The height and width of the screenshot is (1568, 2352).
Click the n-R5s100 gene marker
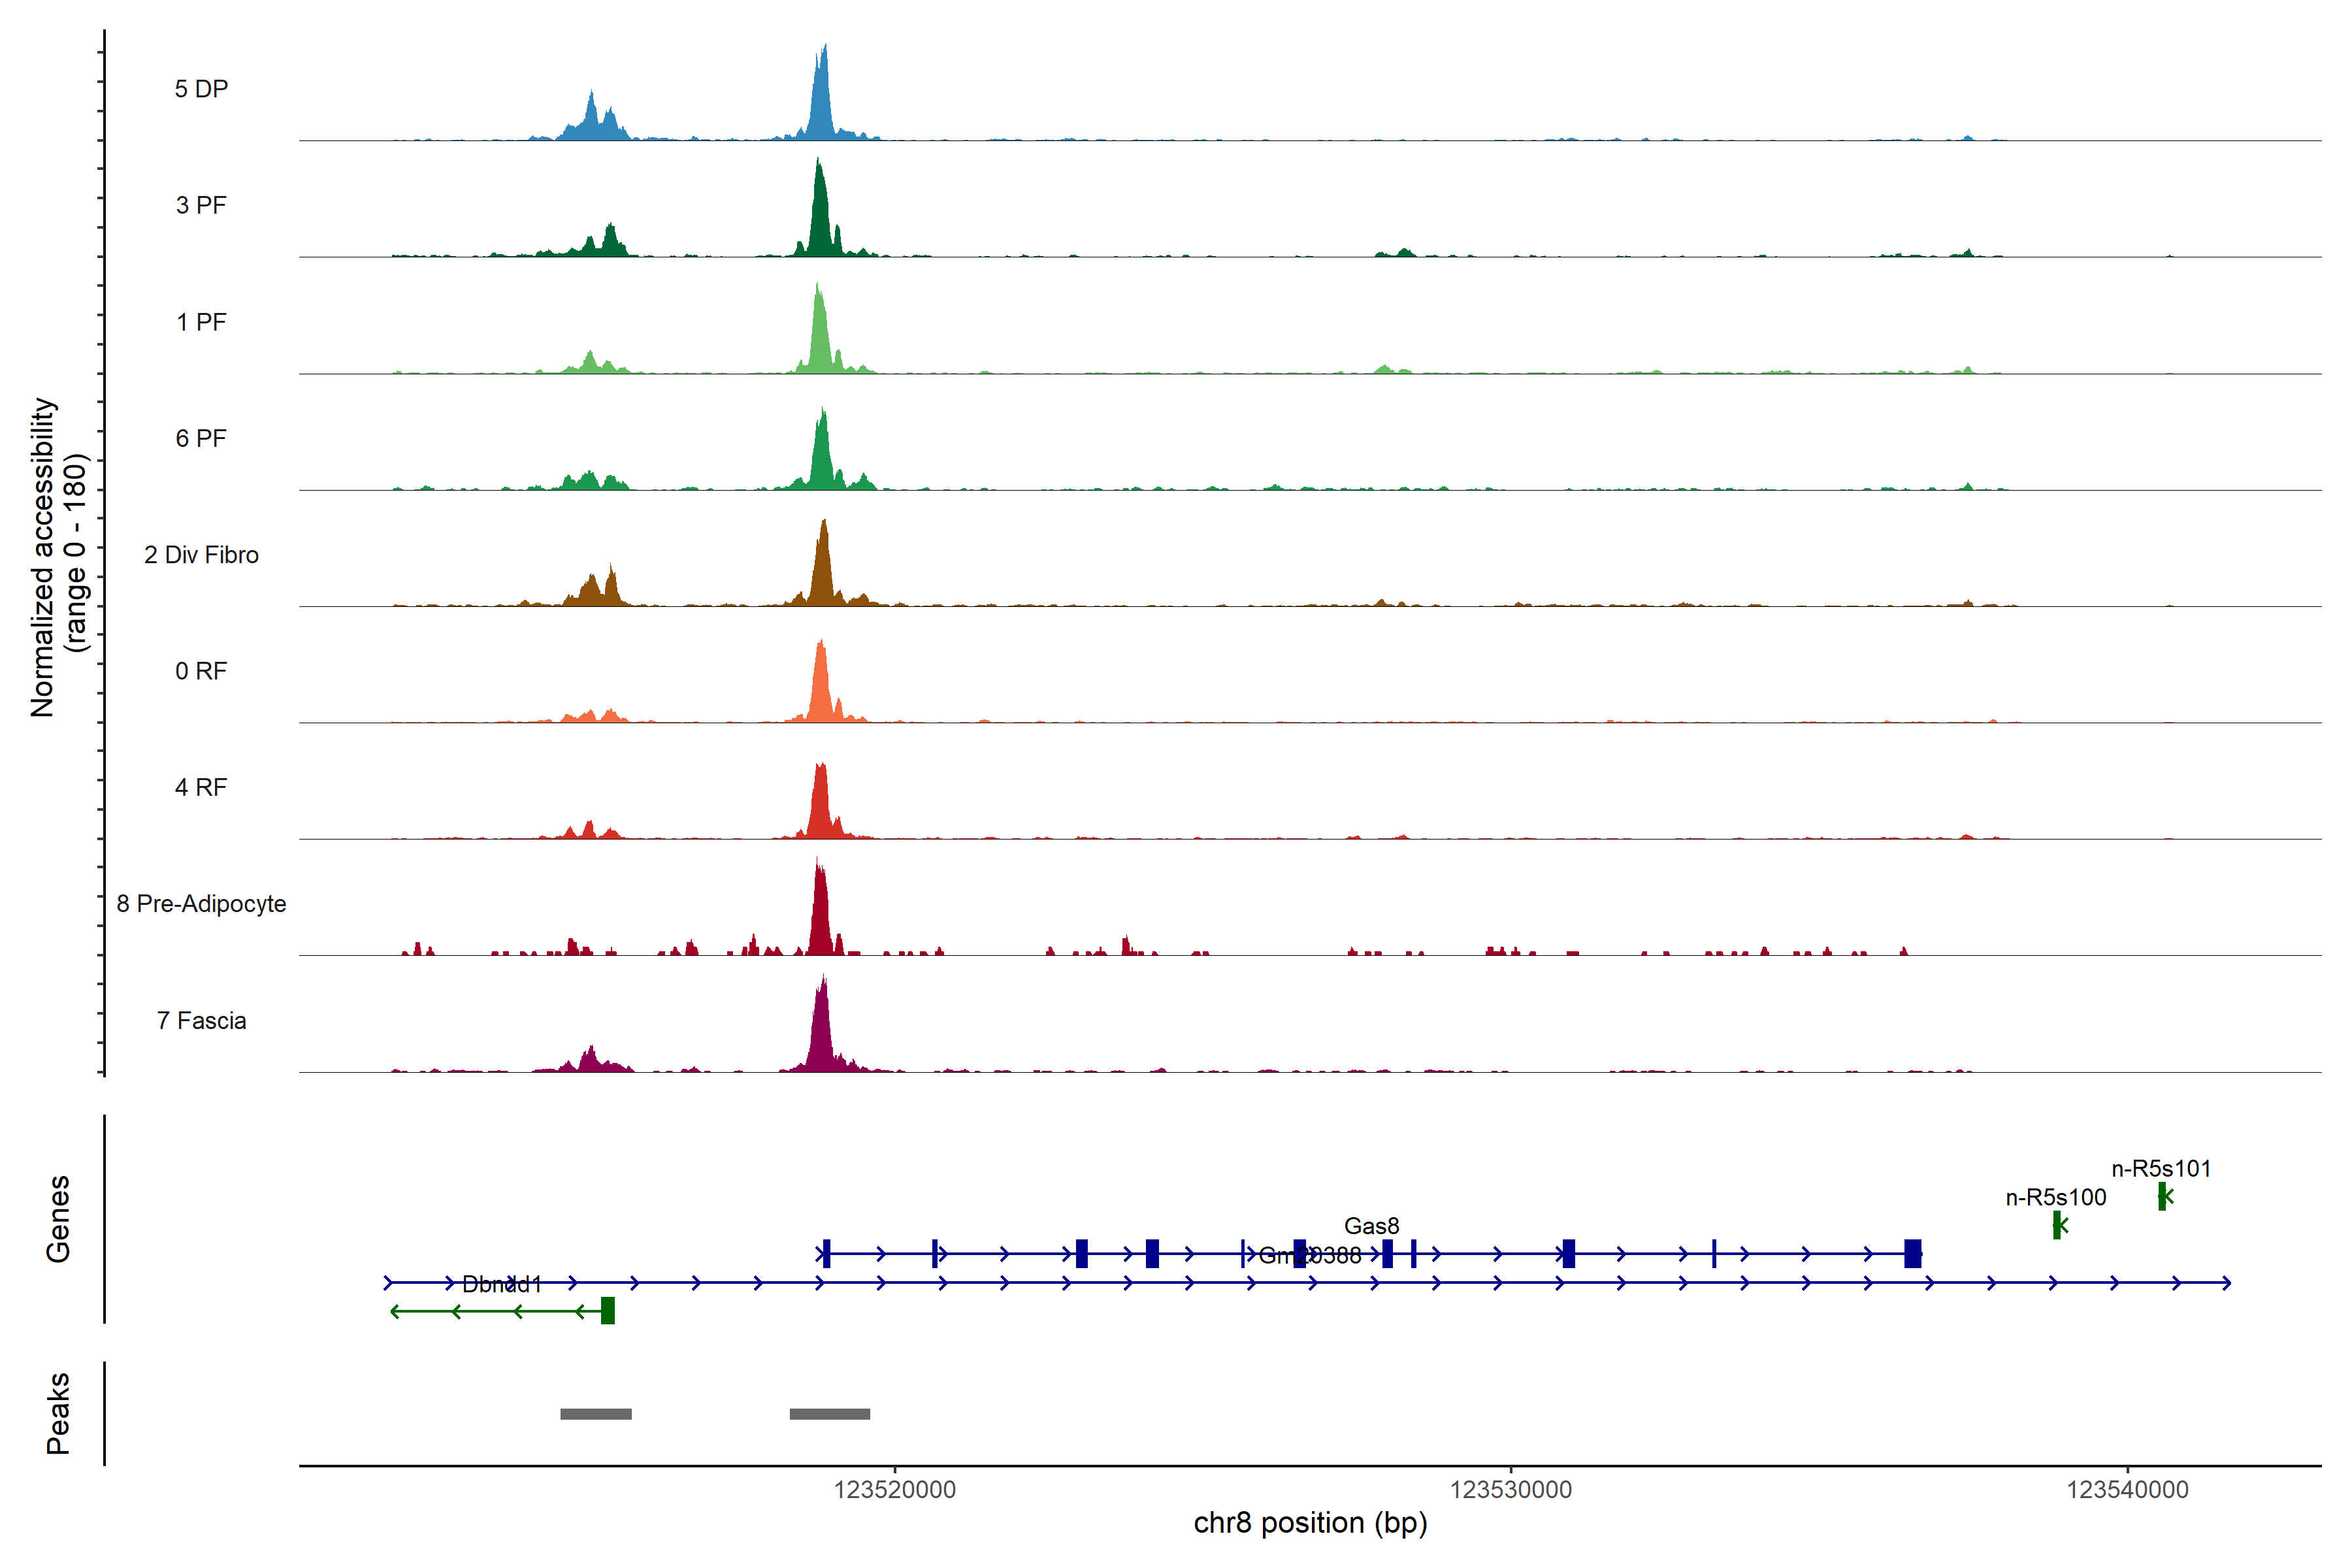2056,1225
